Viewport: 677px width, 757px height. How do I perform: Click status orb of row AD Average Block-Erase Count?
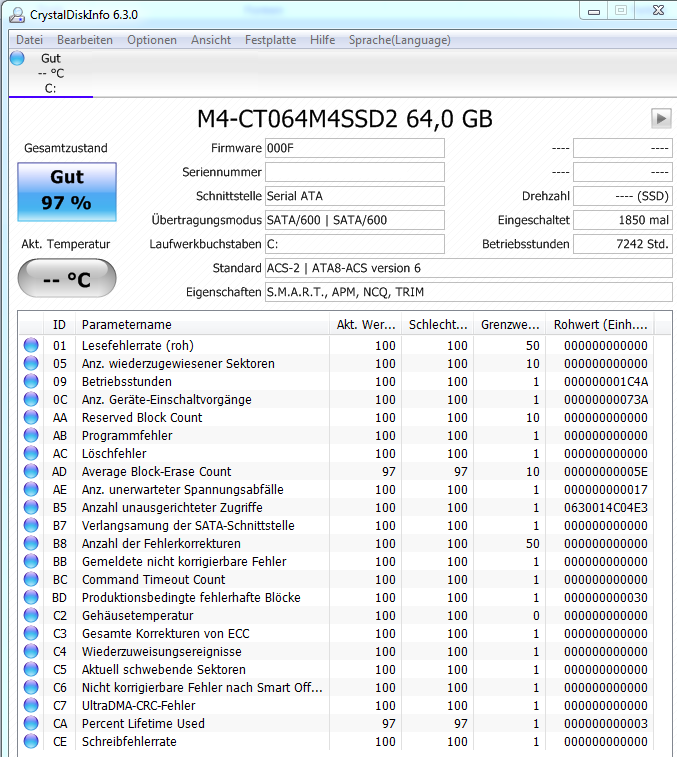(31, 471)
